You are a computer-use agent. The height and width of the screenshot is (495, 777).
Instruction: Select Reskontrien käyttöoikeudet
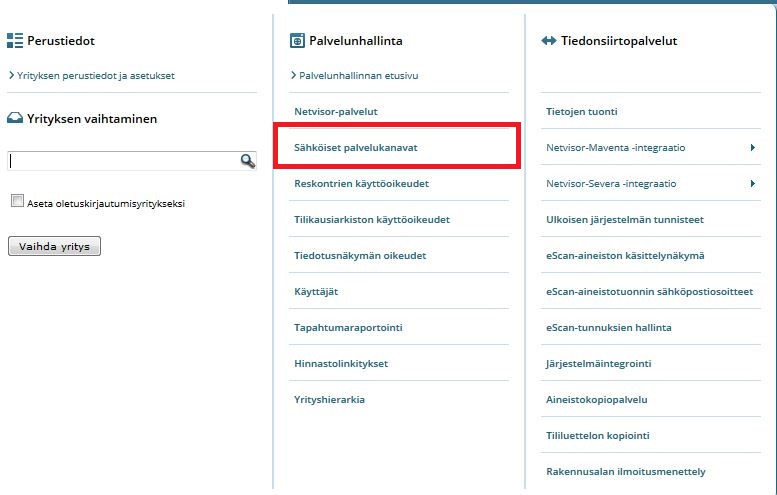361,183
